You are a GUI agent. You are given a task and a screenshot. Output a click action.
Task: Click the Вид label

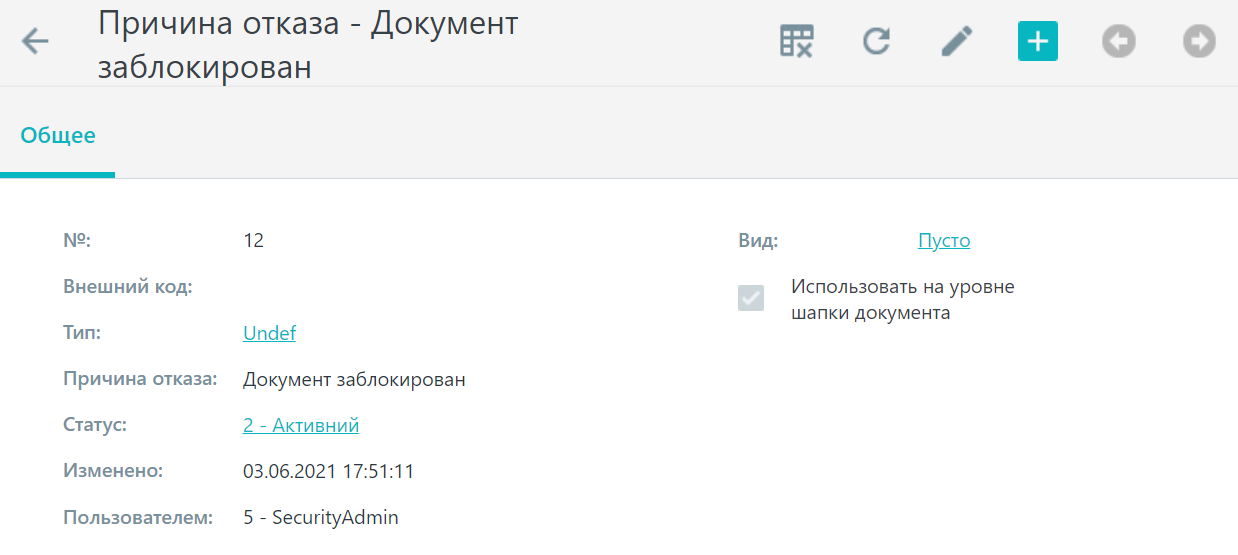click(x=758, y=241)
